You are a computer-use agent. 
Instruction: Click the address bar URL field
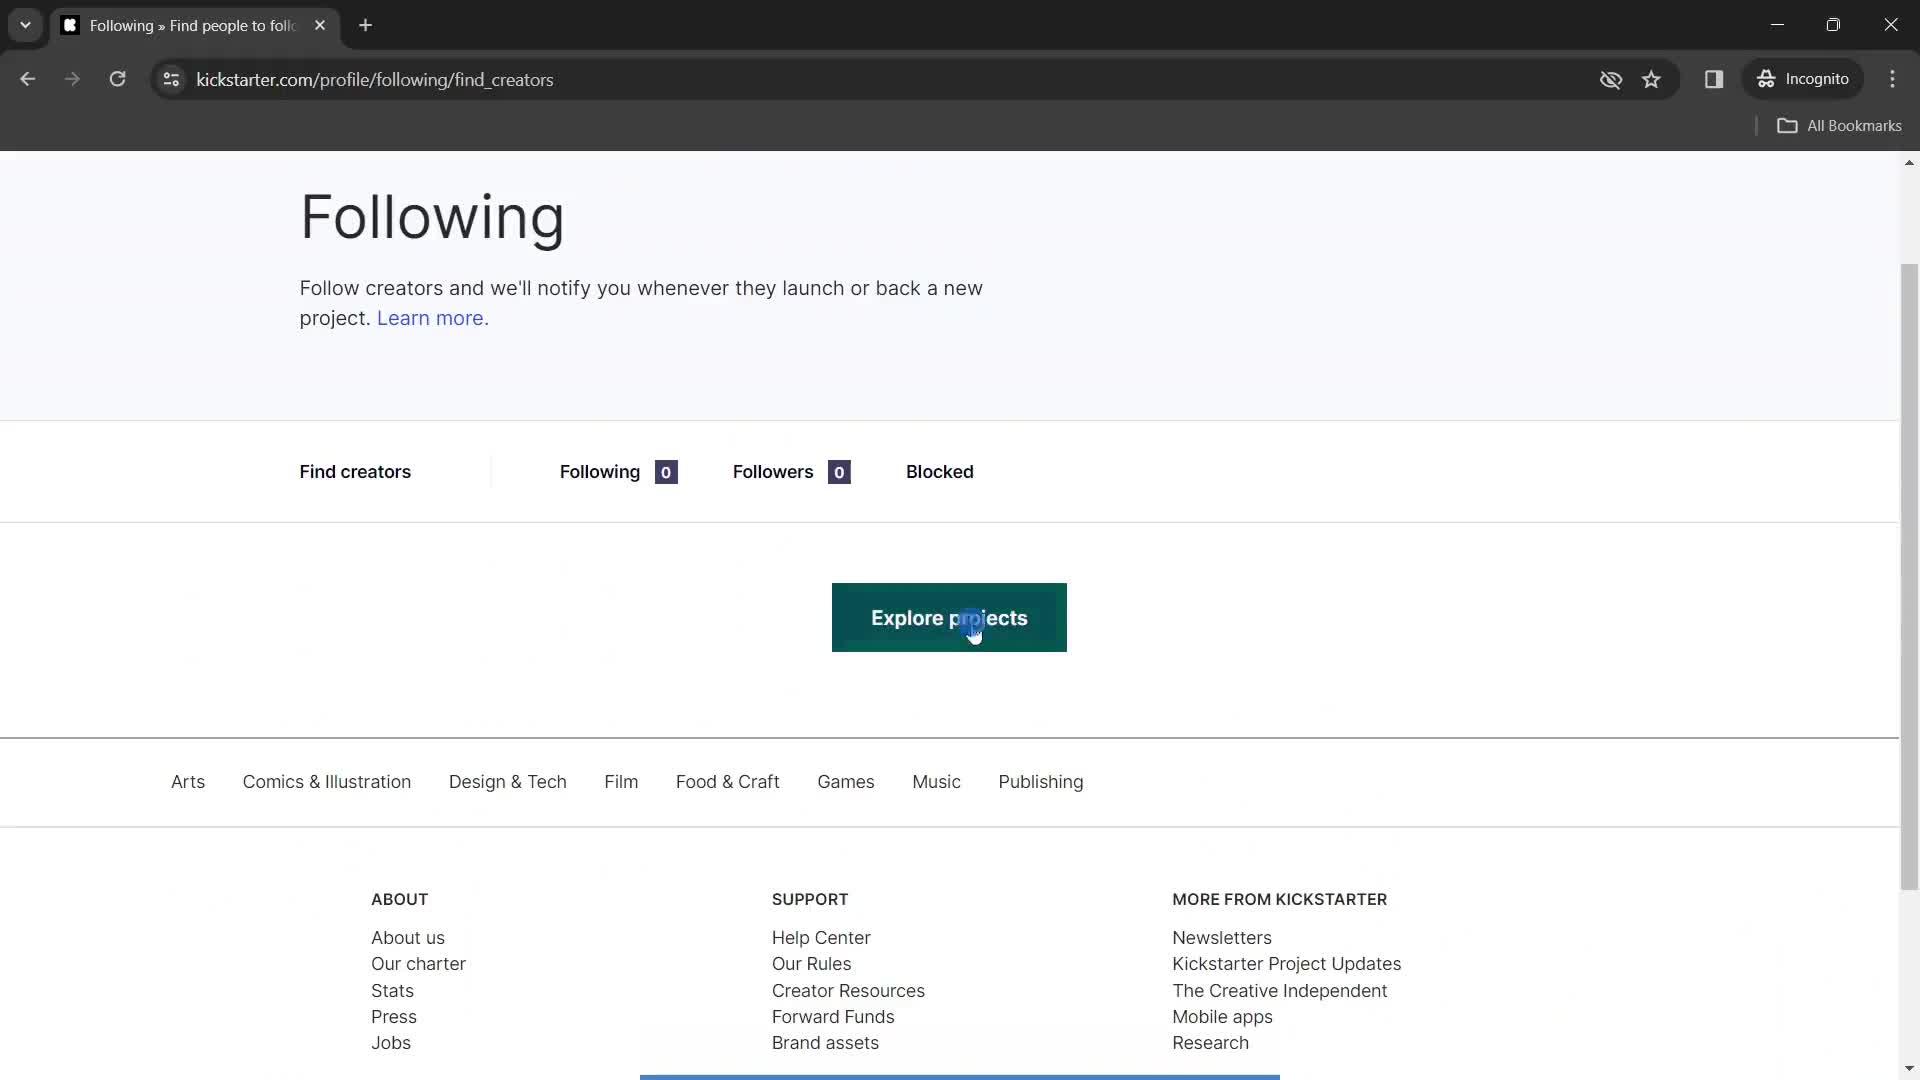375,79
